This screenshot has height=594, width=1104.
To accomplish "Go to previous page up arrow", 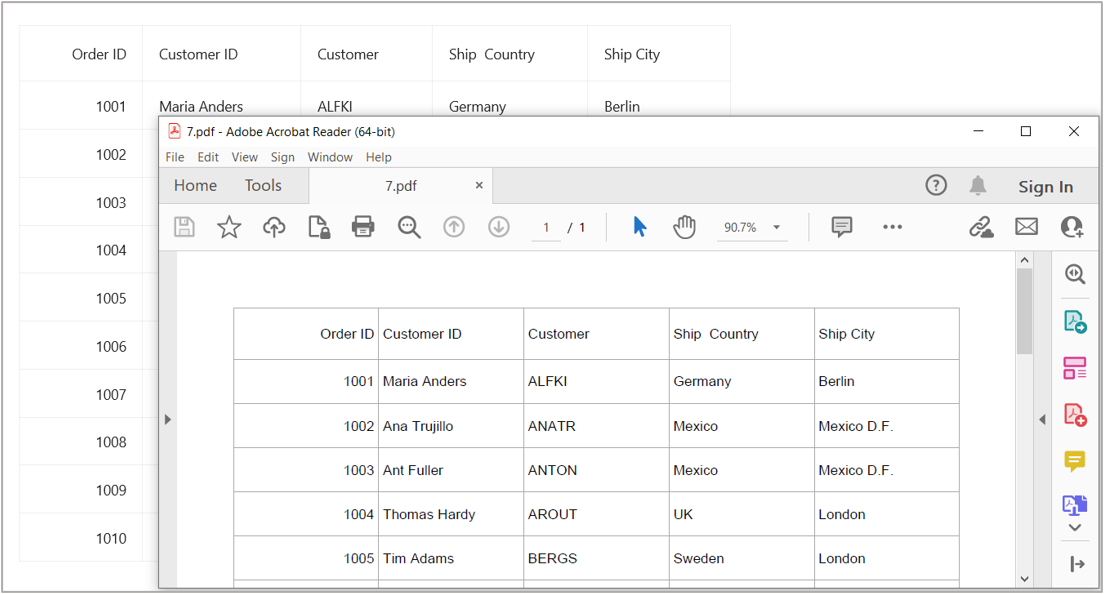I will (453, 227).
